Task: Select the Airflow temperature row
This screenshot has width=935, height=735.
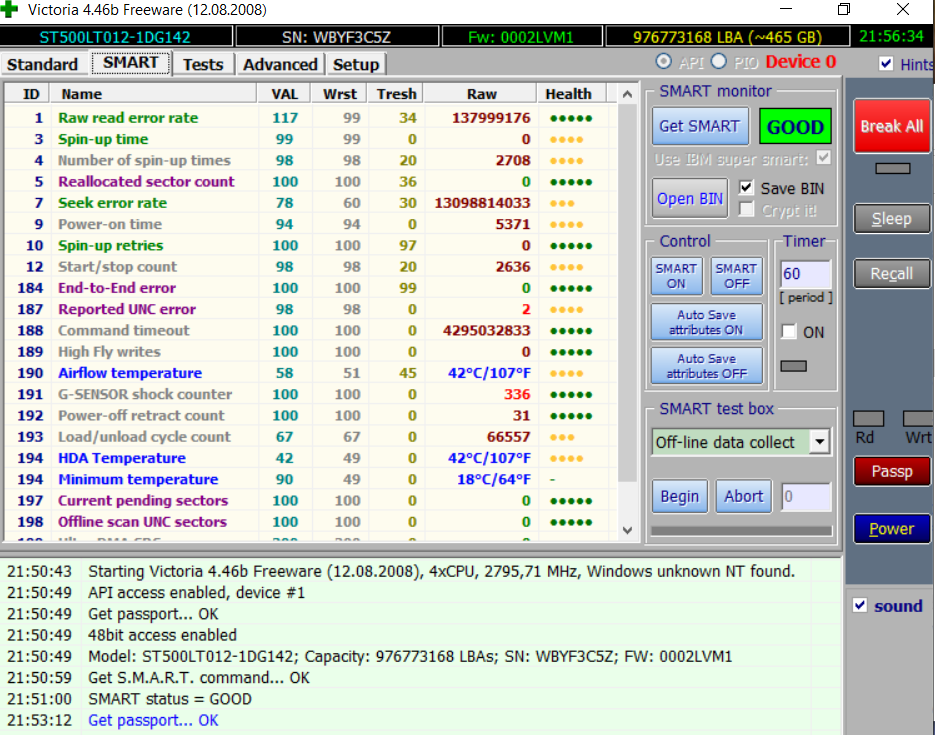Action: [x=310, y=373]
